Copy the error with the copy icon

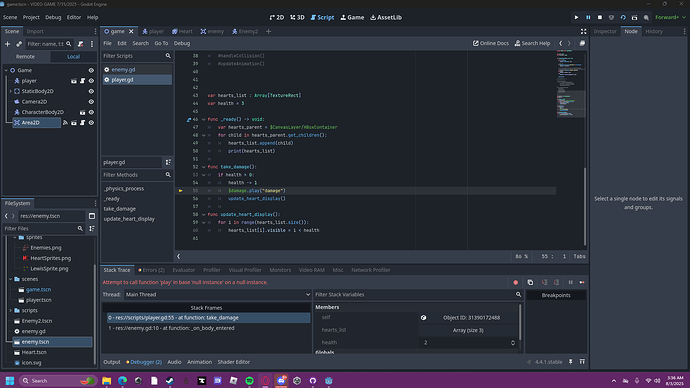point(530,282)
